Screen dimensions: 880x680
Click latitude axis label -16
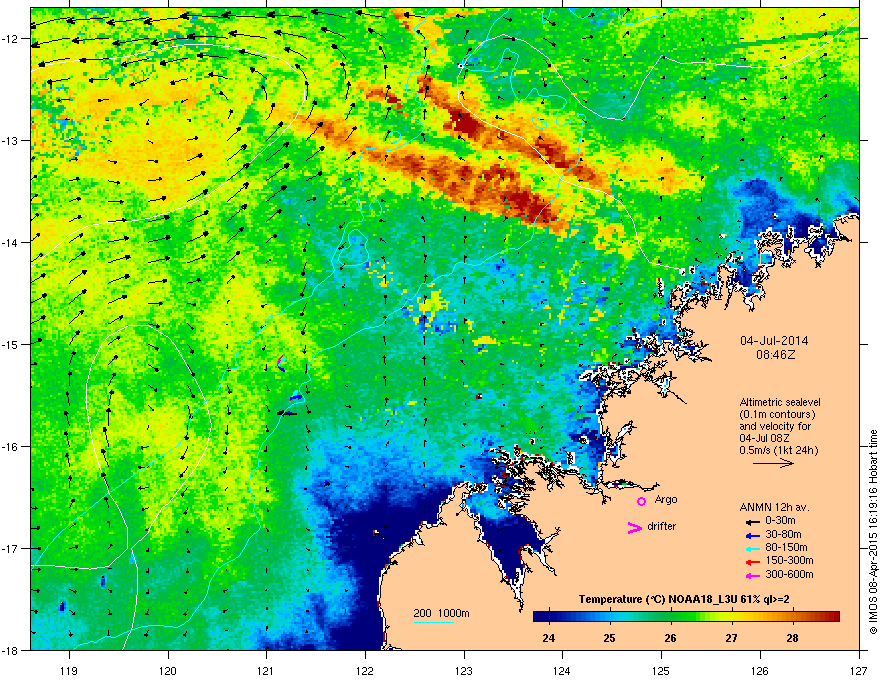(x=10, y=447)
